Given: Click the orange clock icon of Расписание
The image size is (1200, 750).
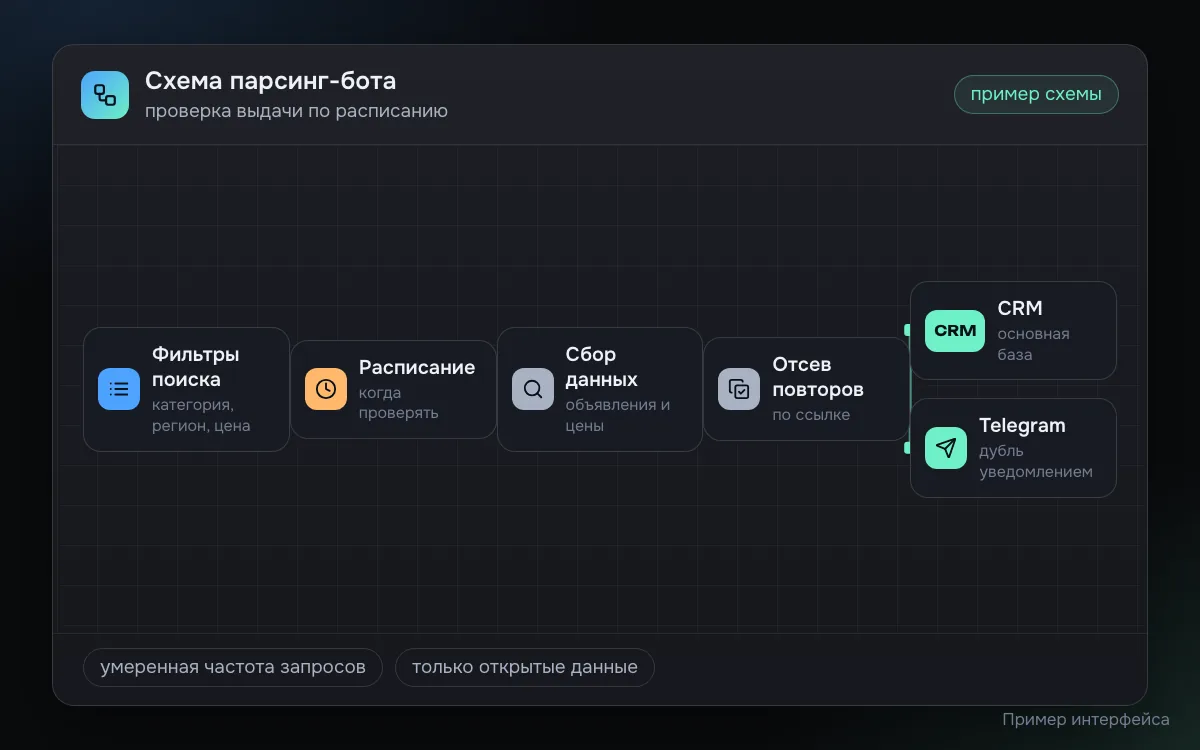Looking at the screenshot, I should pyautogui.click(x=326, y=389).
